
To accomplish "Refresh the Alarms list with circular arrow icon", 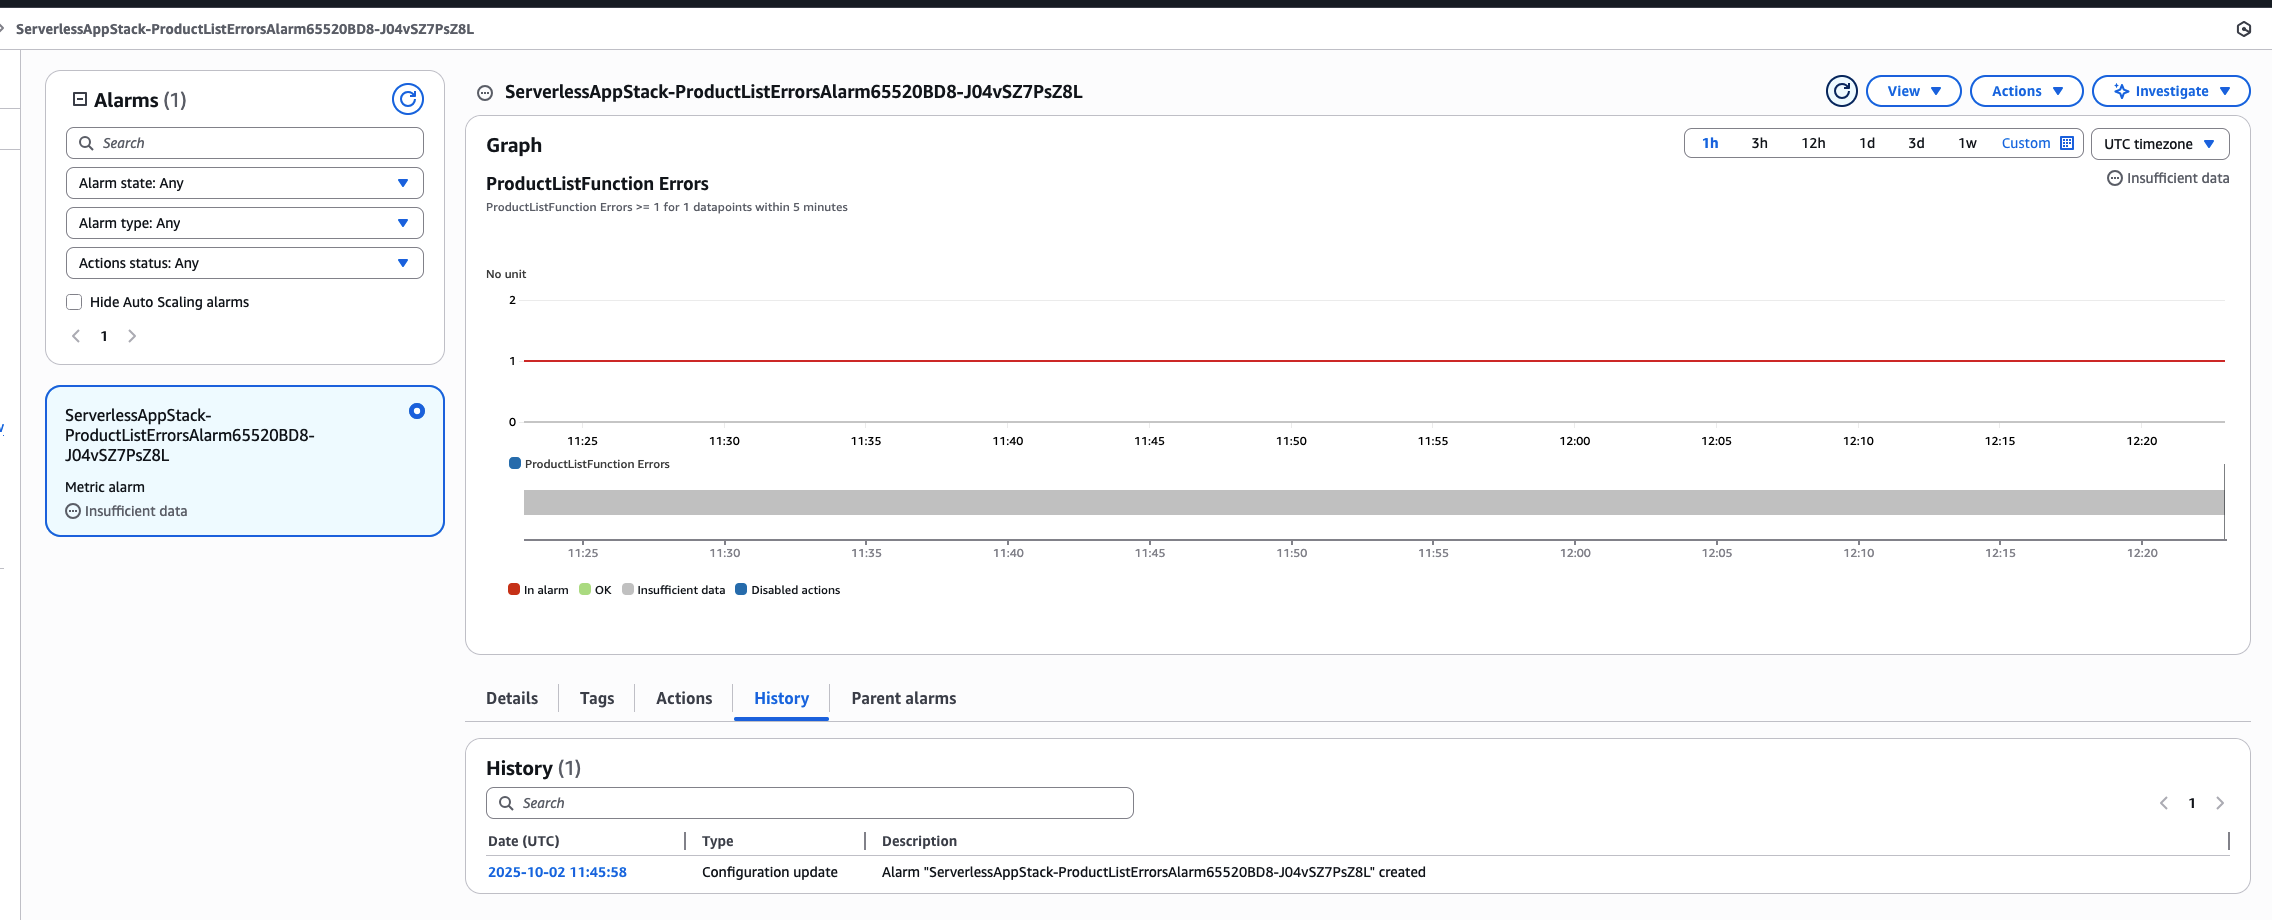I will click(408, 99).
